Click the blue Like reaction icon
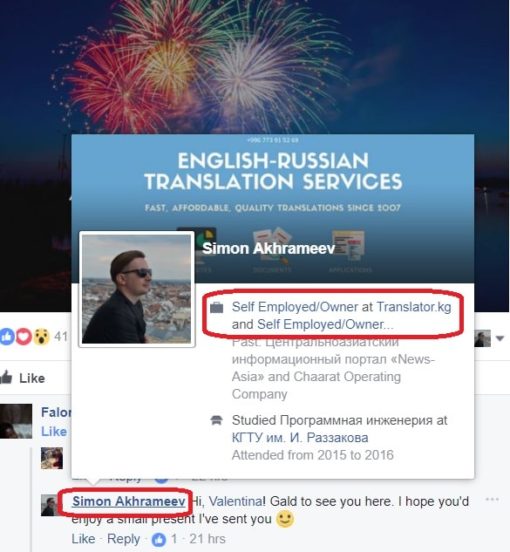 [x=6, y=336]
